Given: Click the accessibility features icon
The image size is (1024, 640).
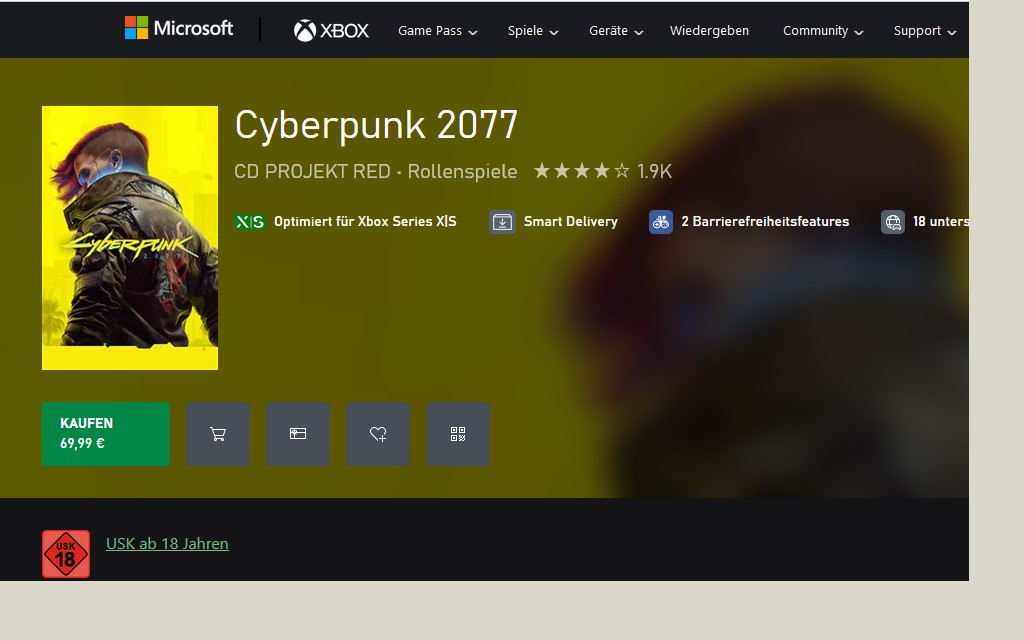Looking at the screenshot, I should [661, 222].
